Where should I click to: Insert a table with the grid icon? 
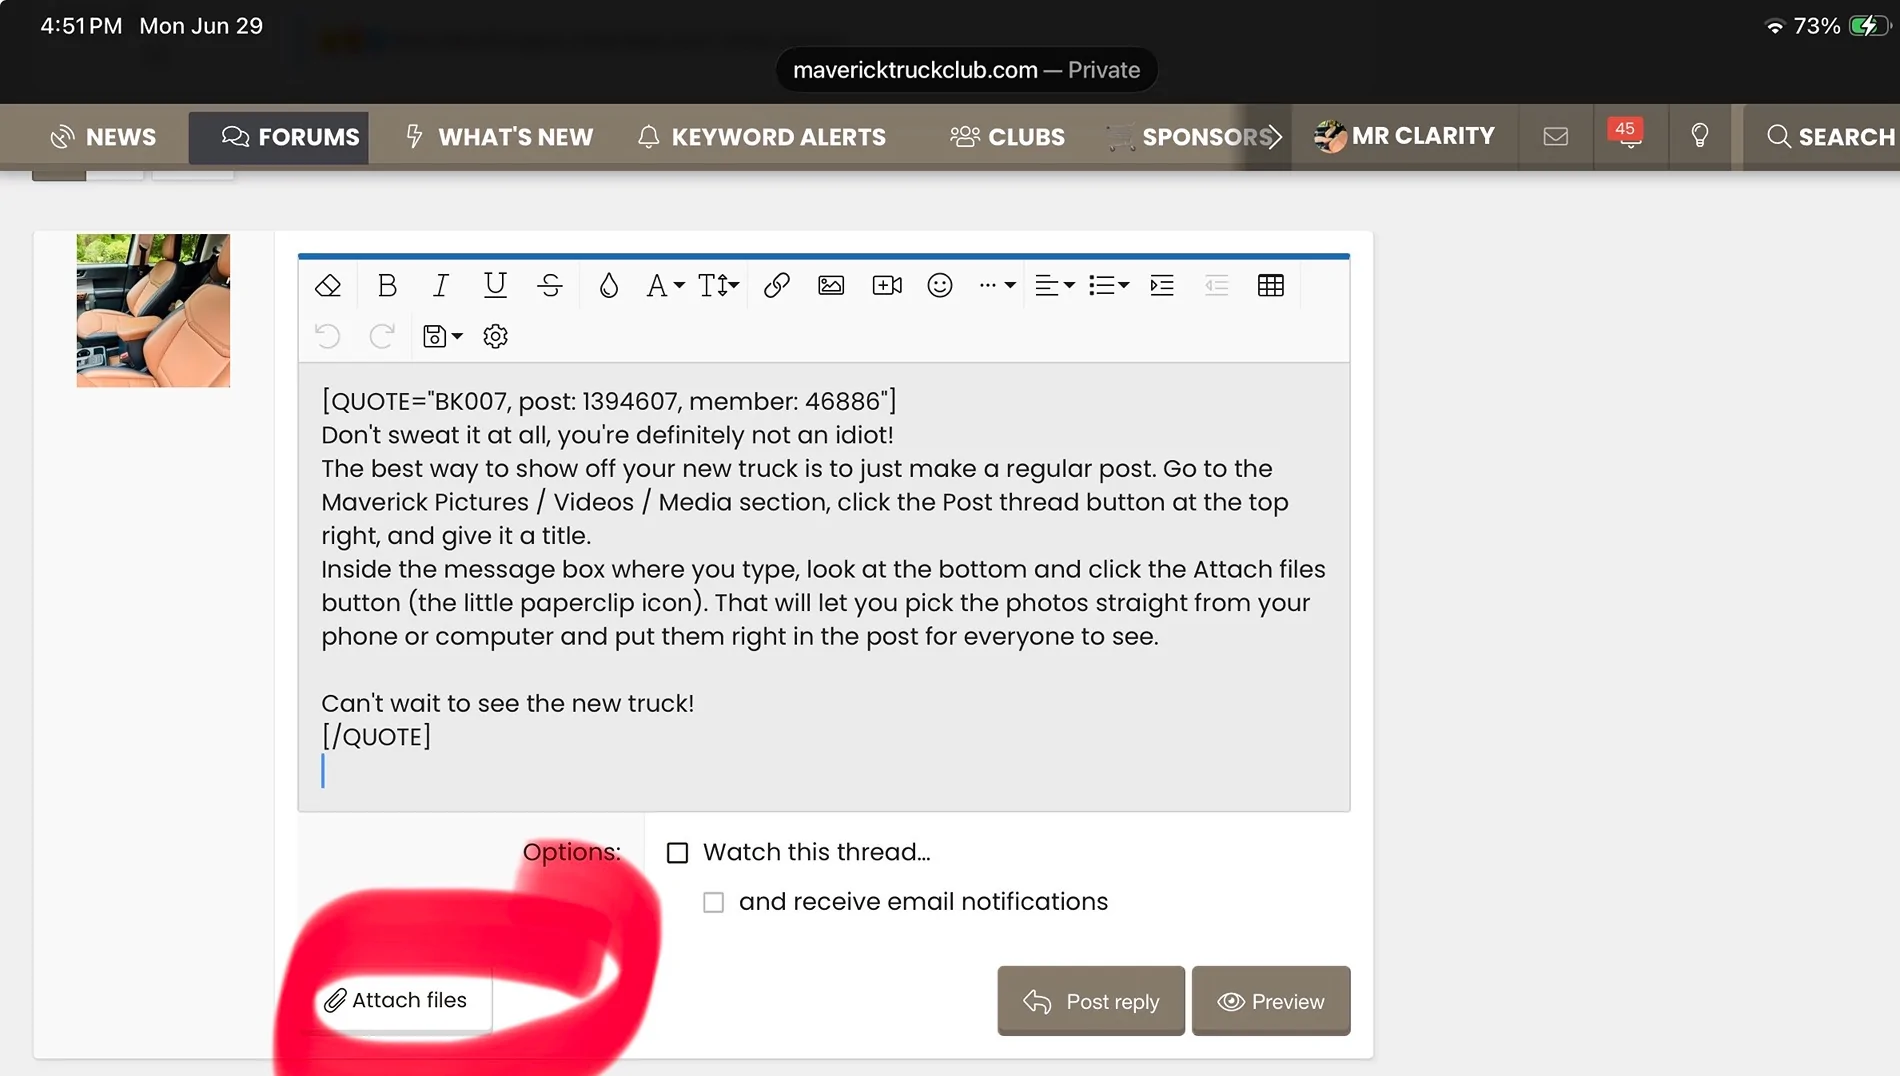[x=1271, y=286]
